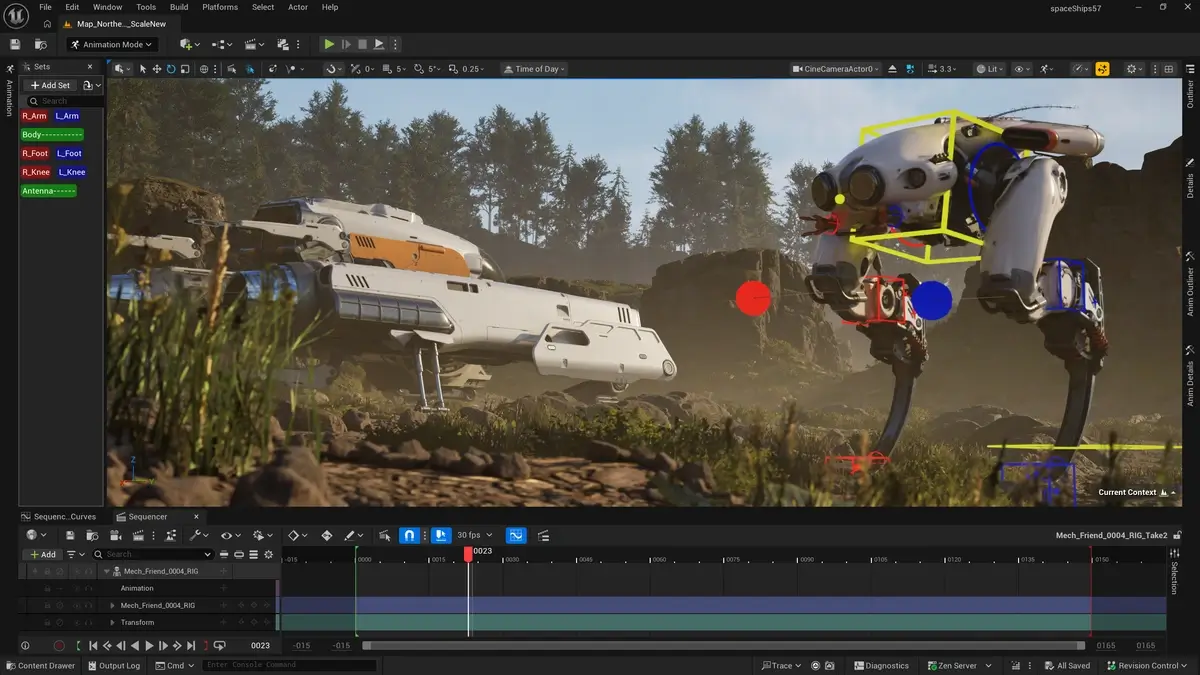Screen dimensions: 1200x675
Task: Switch to the Sequenc...Curves tab
Action: (62, 516)
